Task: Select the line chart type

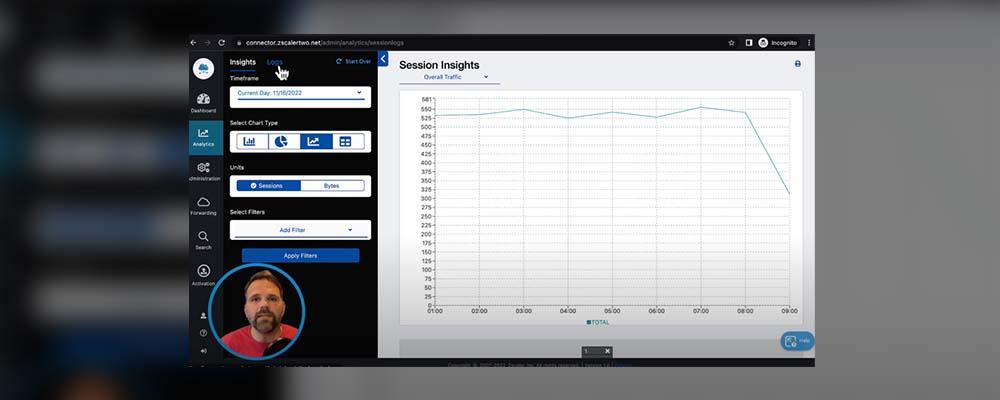Action: (x=316, y=142)
